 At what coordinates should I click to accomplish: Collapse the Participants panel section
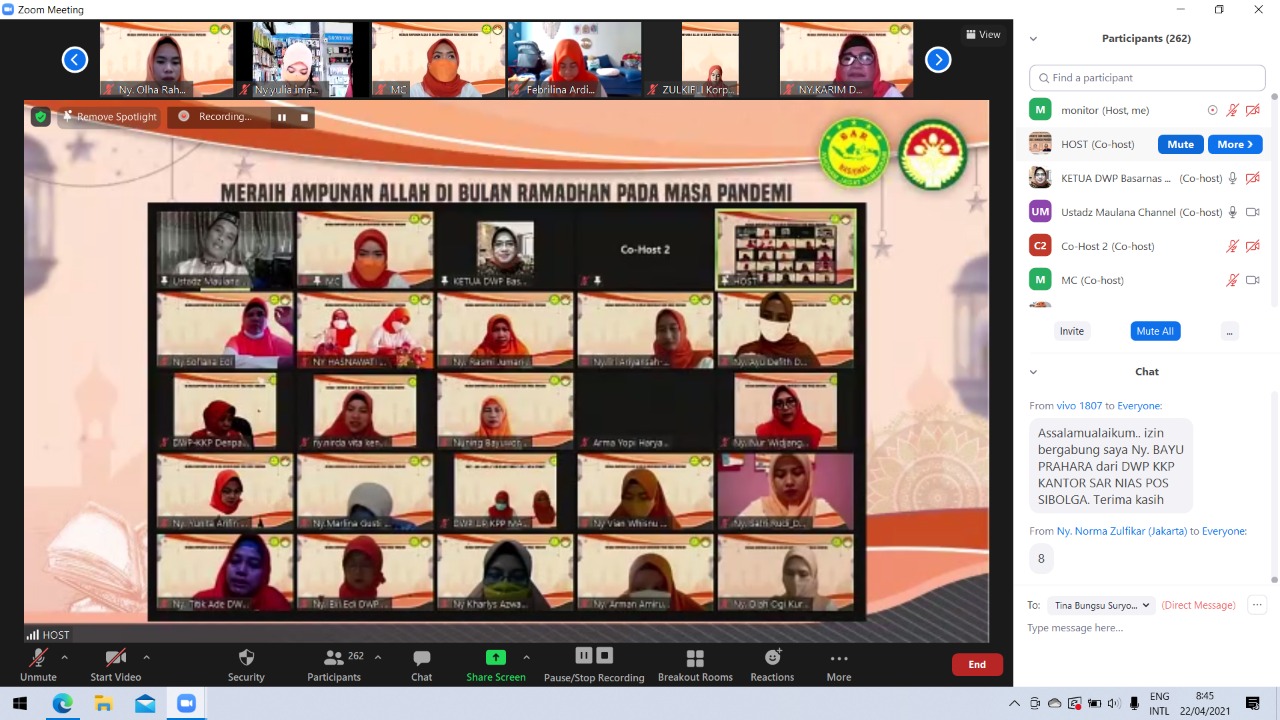1033,39
